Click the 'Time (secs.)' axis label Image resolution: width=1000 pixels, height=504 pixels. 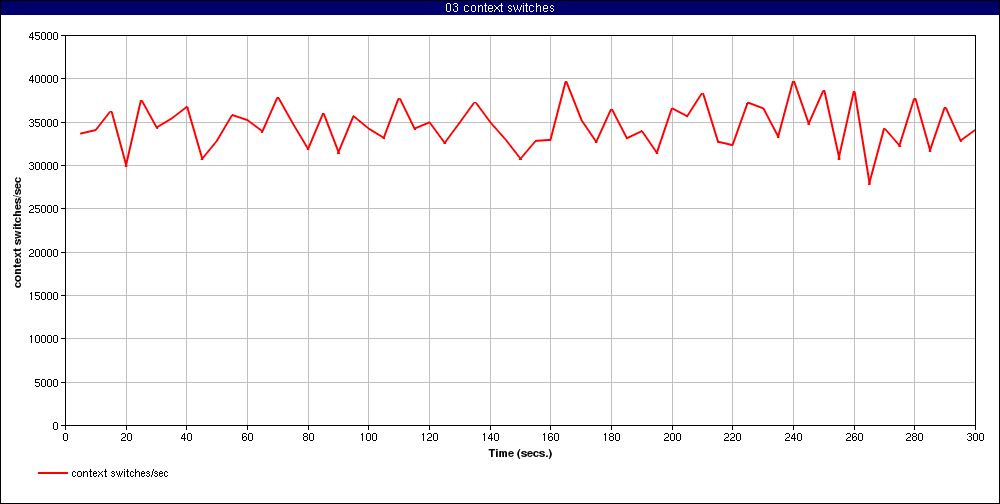[x=520, y=454]
